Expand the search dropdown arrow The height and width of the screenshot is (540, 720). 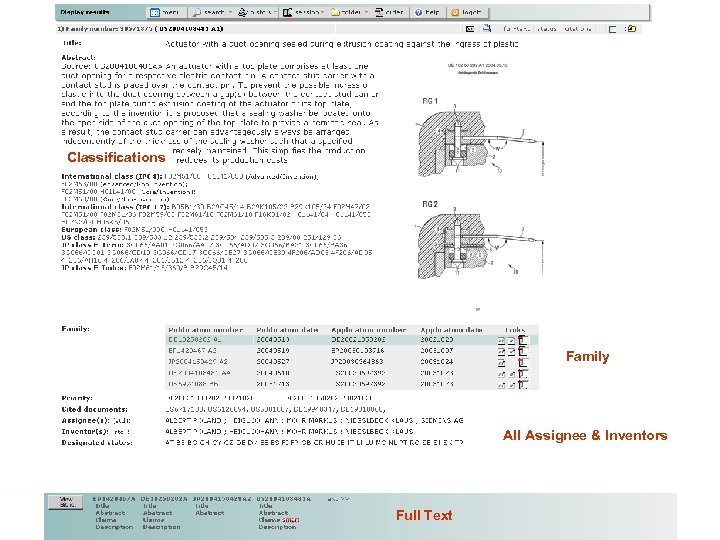[x=230, y=12]
